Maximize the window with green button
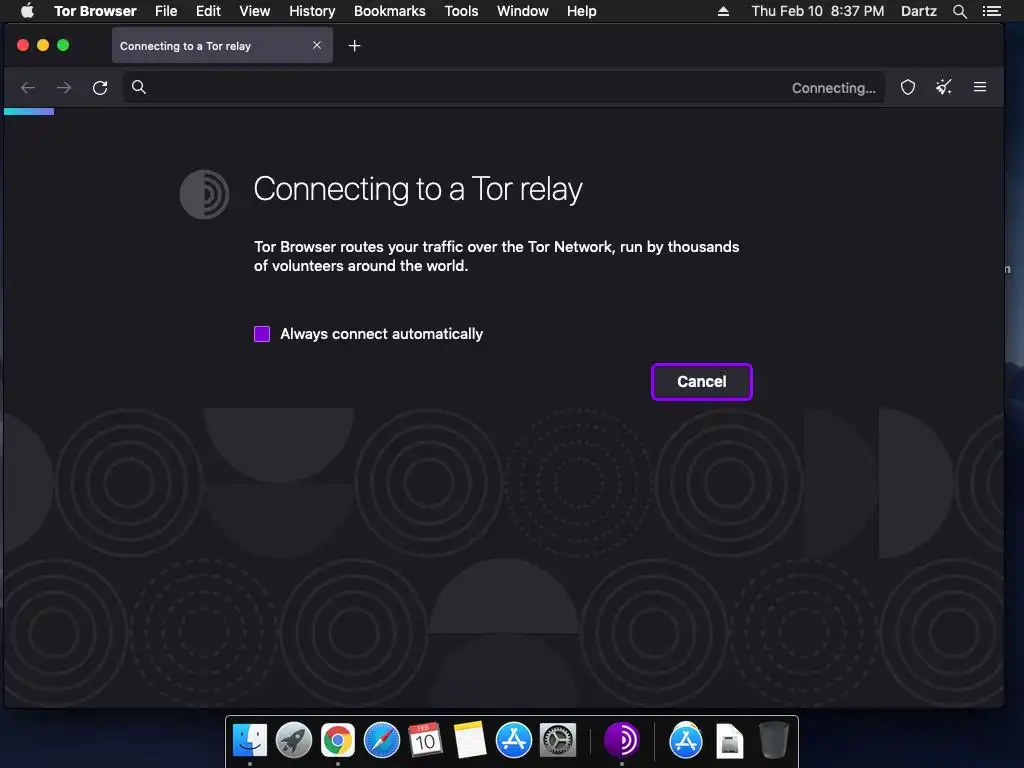Viewport: 1024px width, 768px height. click(63, 45)
